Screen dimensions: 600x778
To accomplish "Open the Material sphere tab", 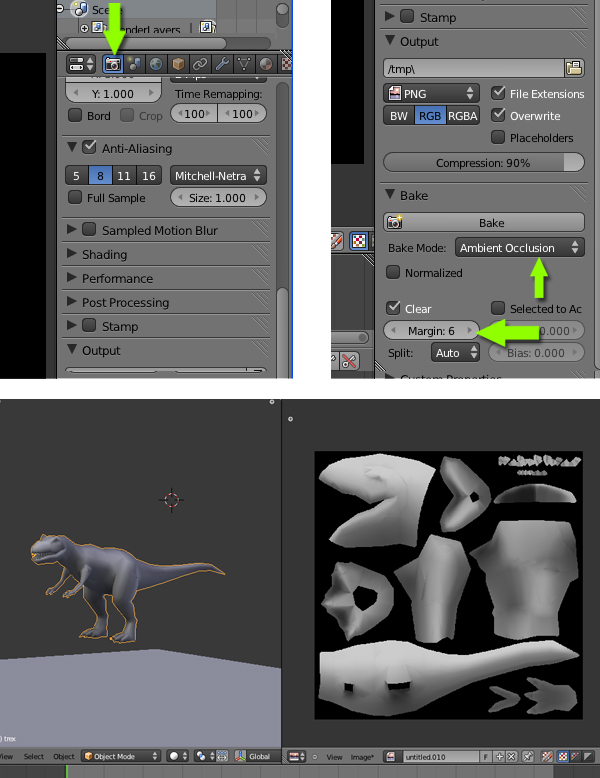I will [x=266, y=64].
